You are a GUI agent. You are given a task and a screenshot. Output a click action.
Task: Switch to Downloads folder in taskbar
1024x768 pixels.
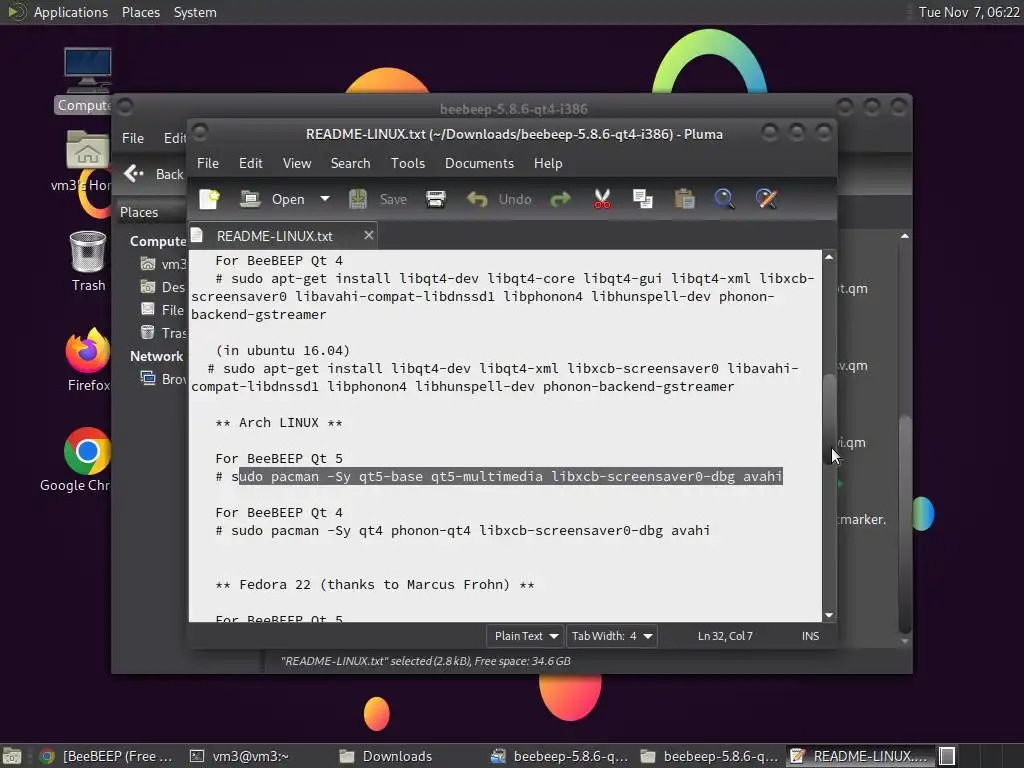[387, 756]
